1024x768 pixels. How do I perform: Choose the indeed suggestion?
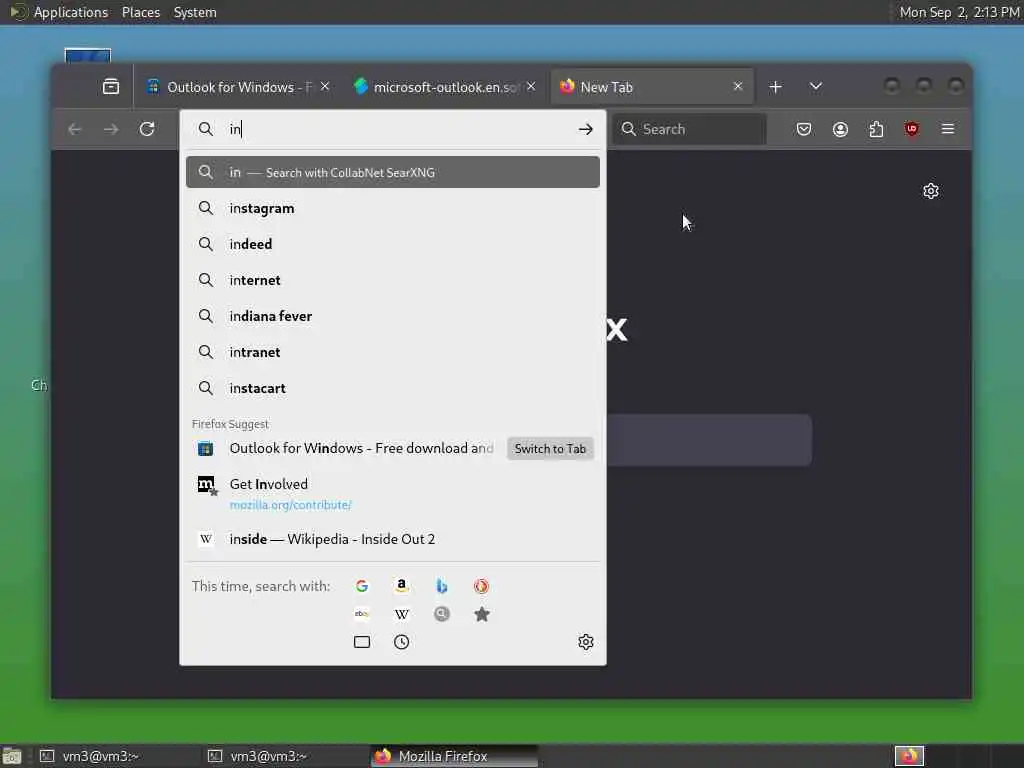[x=392, y=244]
